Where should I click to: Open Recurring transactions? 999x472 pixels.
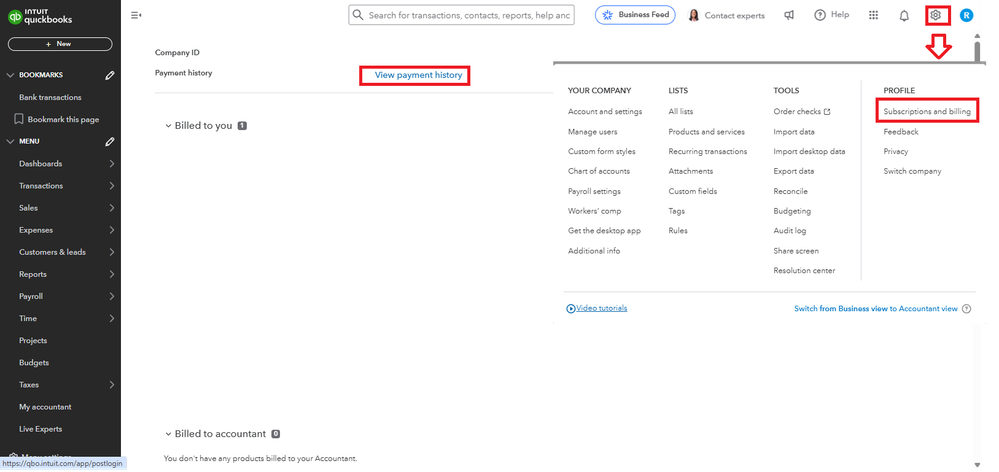coord(708,152)
